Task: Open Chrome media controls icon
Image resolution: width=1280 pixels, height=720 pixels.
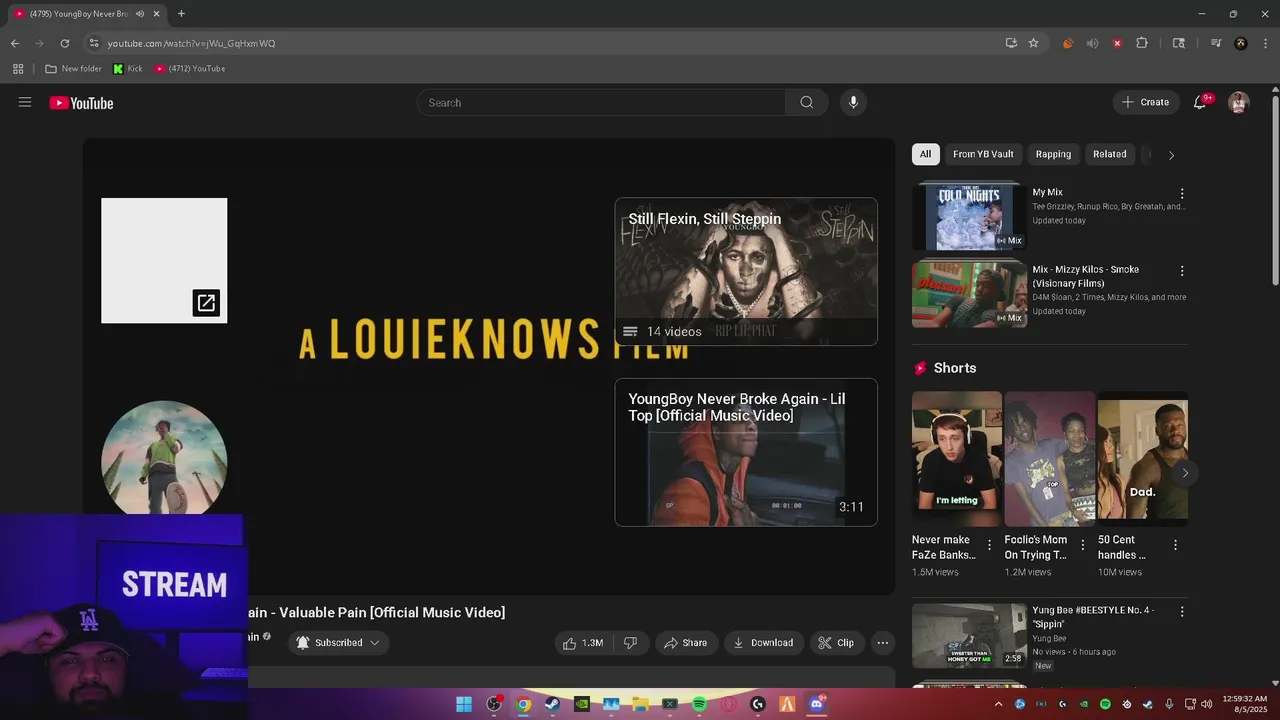Action: tap(1216, 43)
